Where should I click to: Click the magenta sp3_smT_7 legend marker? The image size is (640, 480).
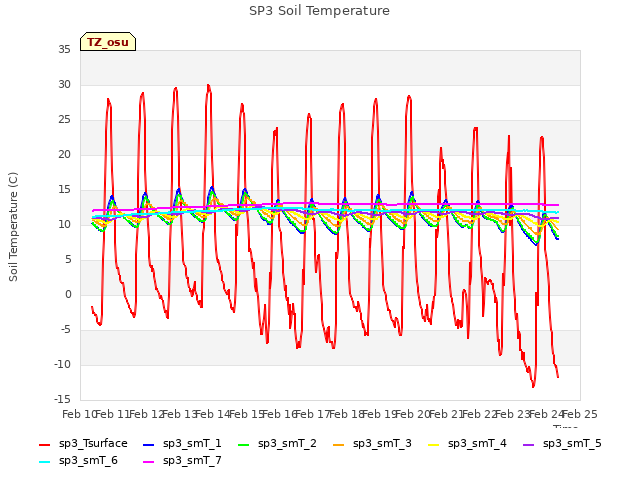(149, 462)
